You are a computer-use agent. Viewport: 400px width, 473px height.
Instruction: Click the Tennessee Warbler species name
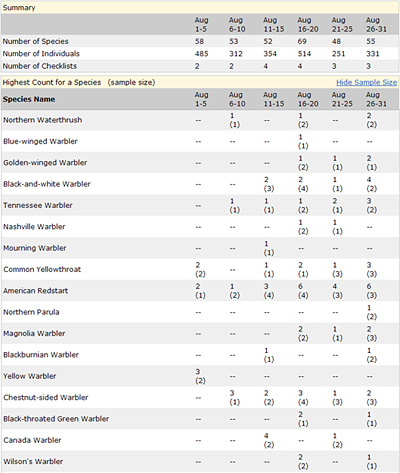pos(38,205)
